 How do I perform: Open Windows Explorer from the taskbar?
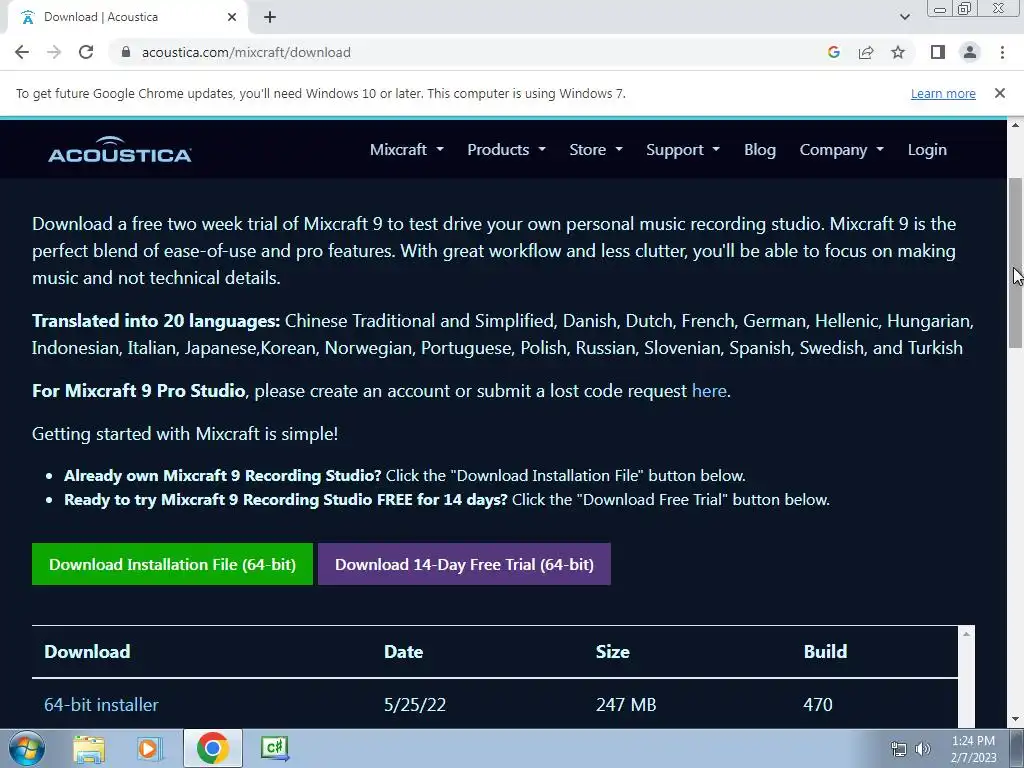tap(89, 748)
